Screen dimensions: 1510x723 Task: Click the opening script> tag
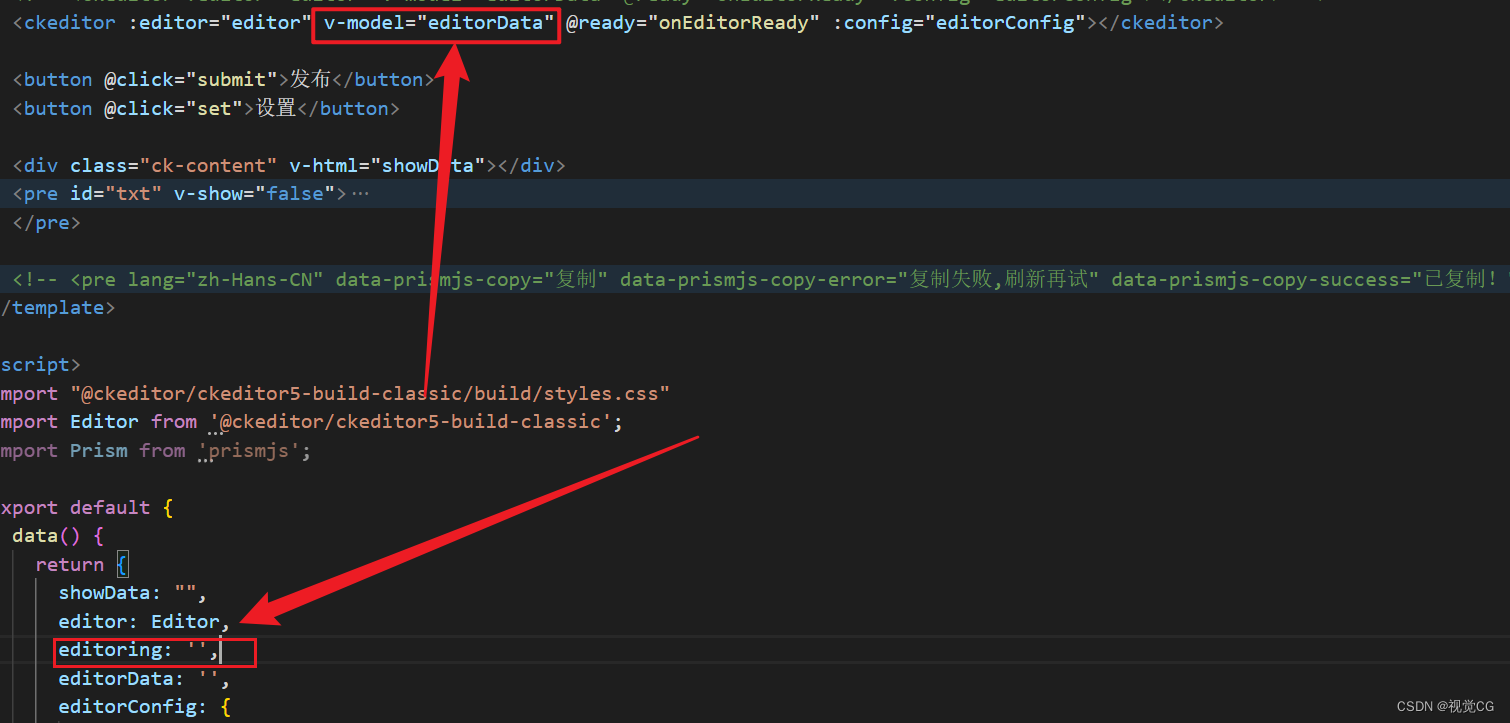(x=41, y=365)
